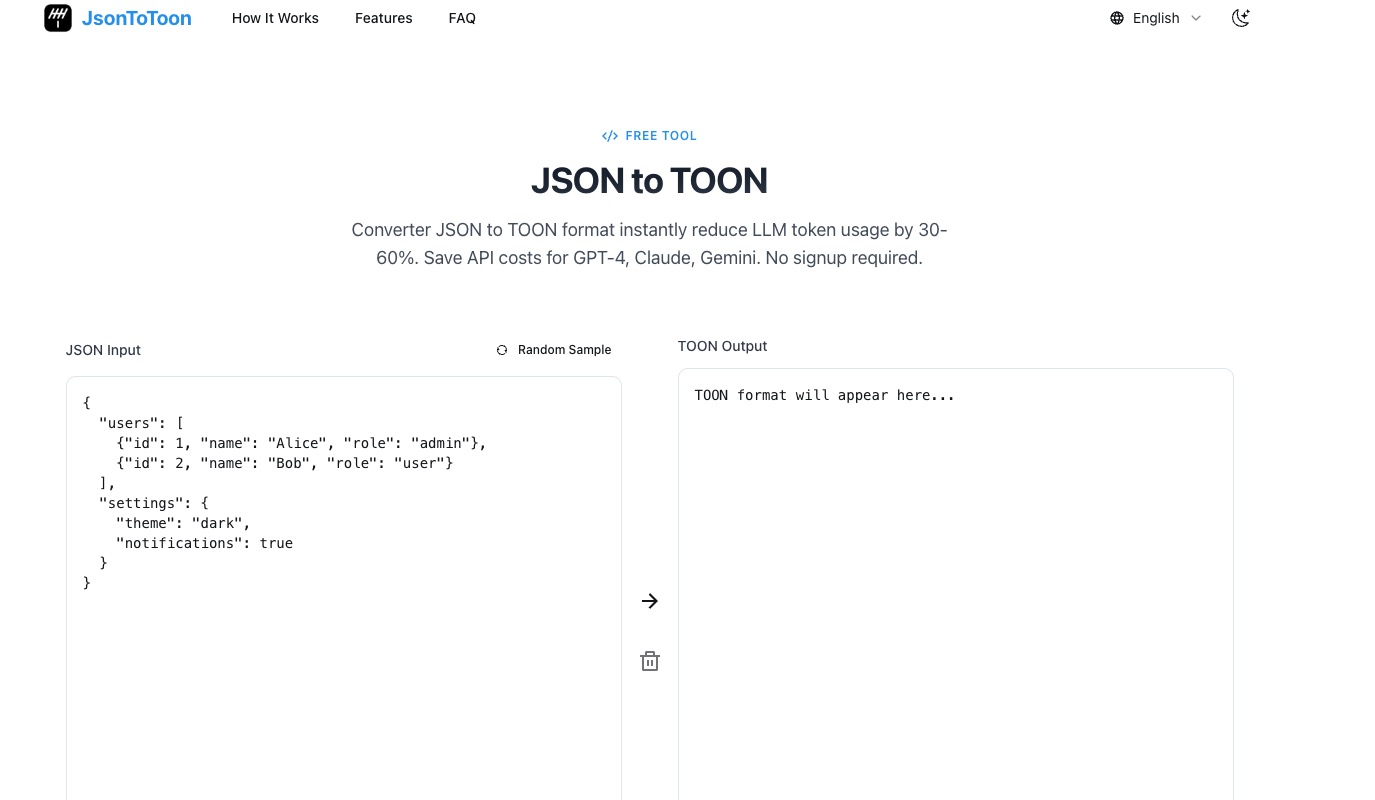
Task: Click the JSON Input label
Action: [103, 350]
